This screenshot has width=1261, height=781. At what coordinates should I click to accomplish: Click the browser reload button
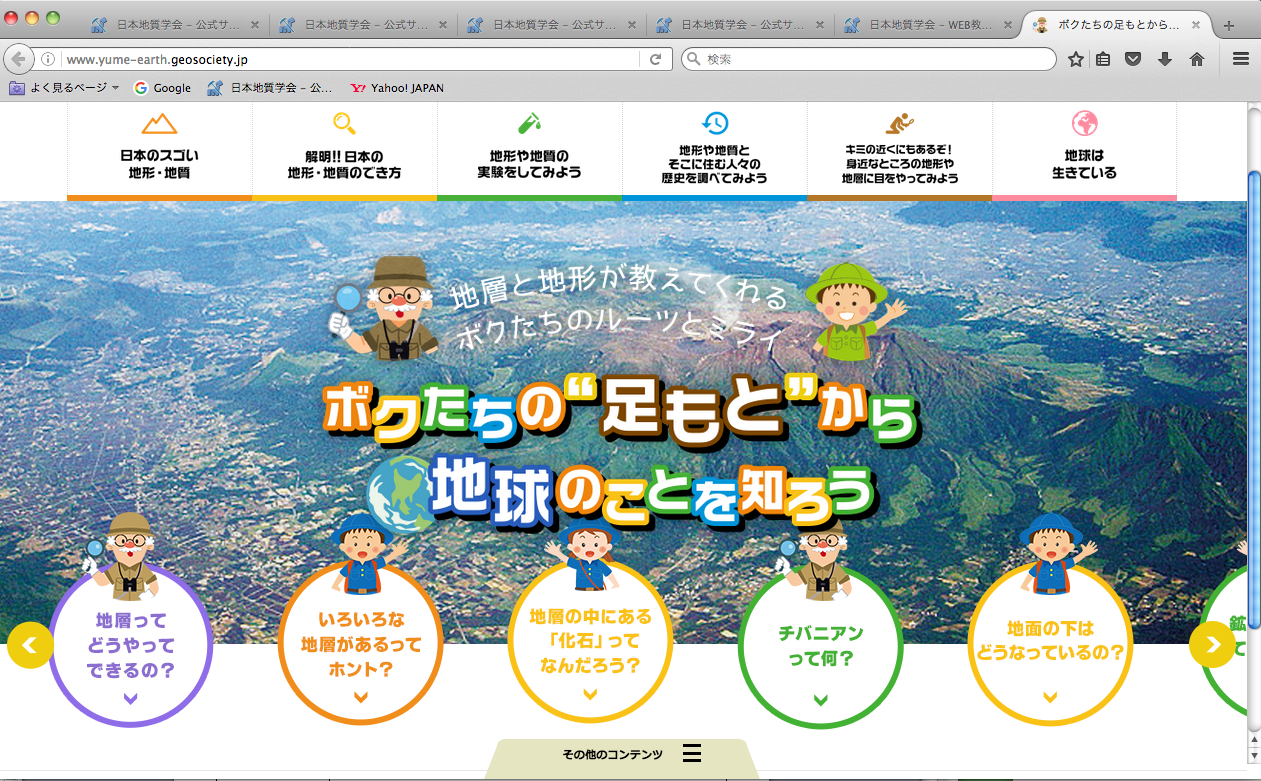tap(655, 59)
